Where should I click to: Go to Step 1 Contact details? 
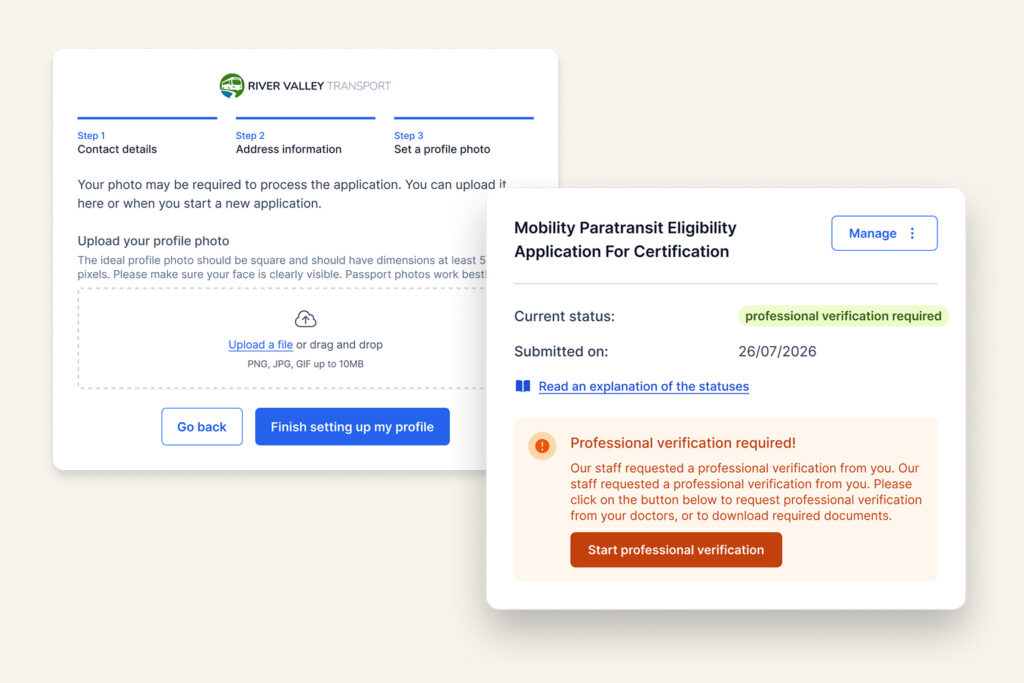117,143
